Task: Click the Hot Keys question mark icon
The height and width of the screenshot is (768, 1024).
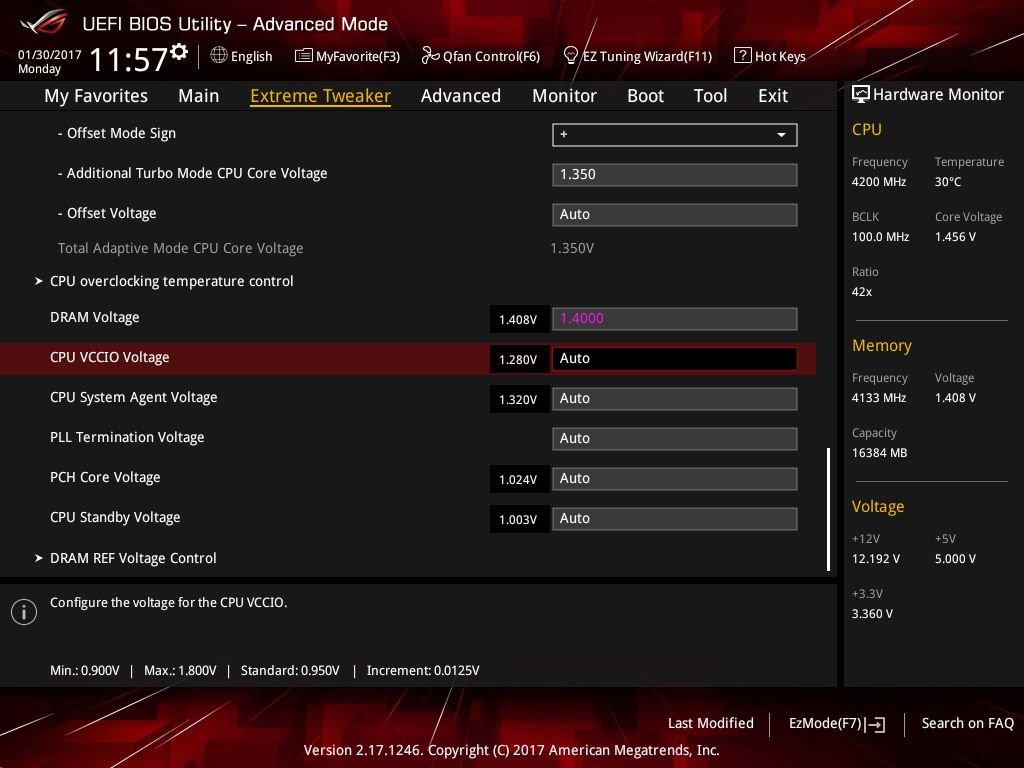Action: [x=742, y=56]
